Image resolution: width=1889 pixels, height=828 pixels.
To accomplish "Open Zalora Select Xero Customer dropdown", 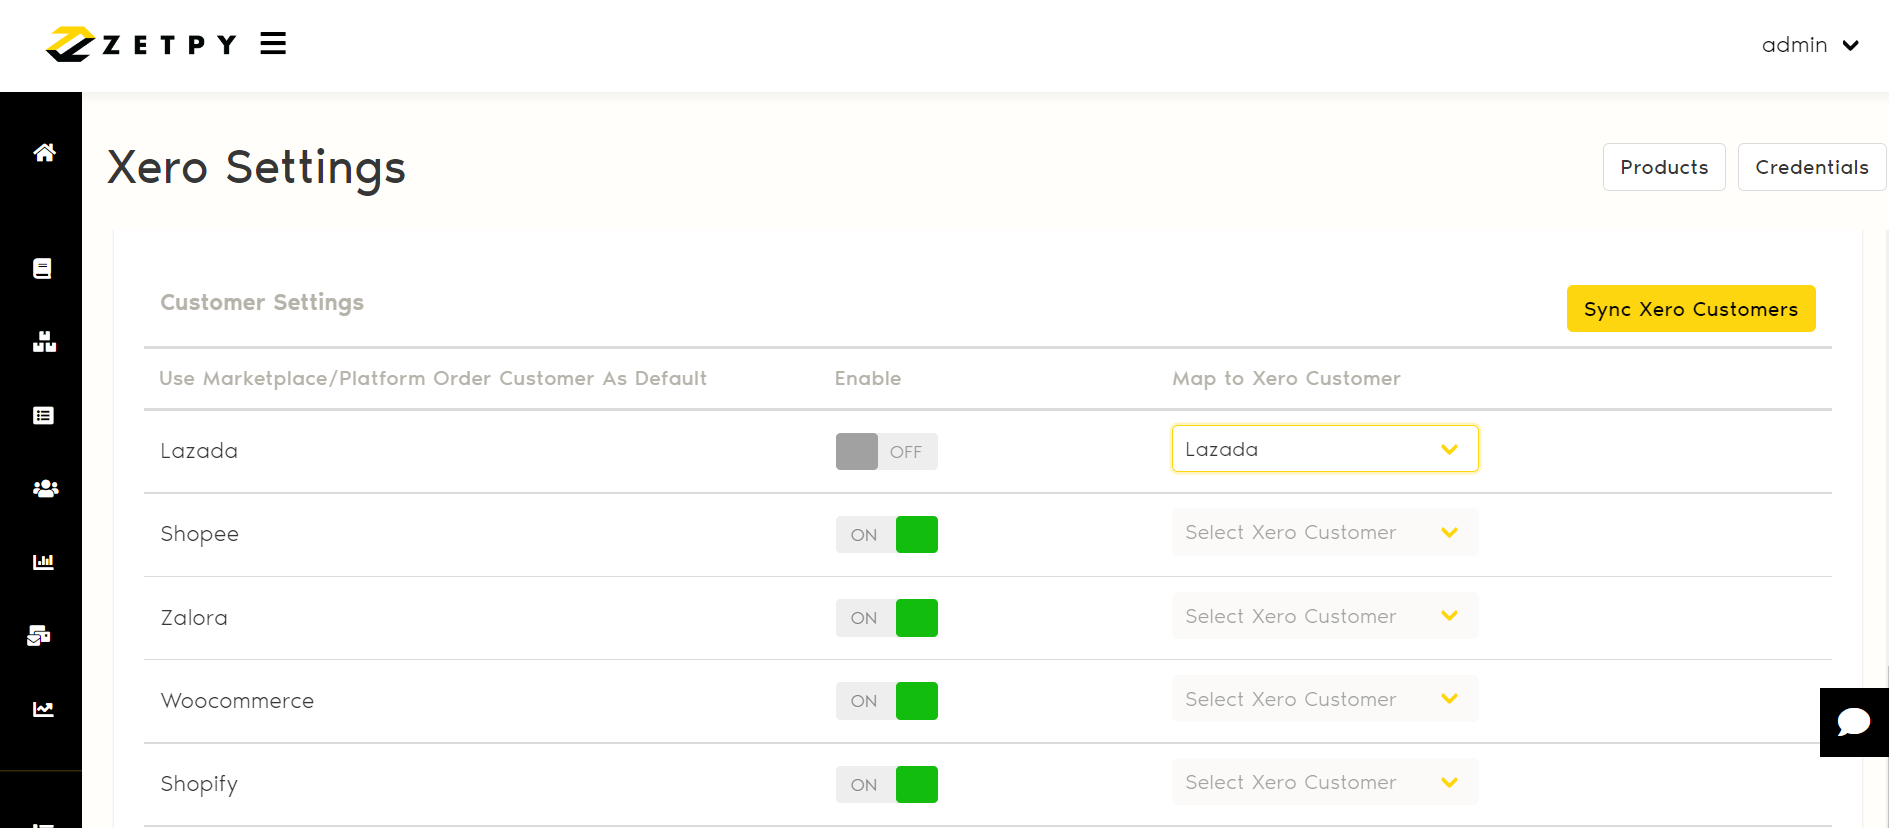I will (x=1325, y=616).
